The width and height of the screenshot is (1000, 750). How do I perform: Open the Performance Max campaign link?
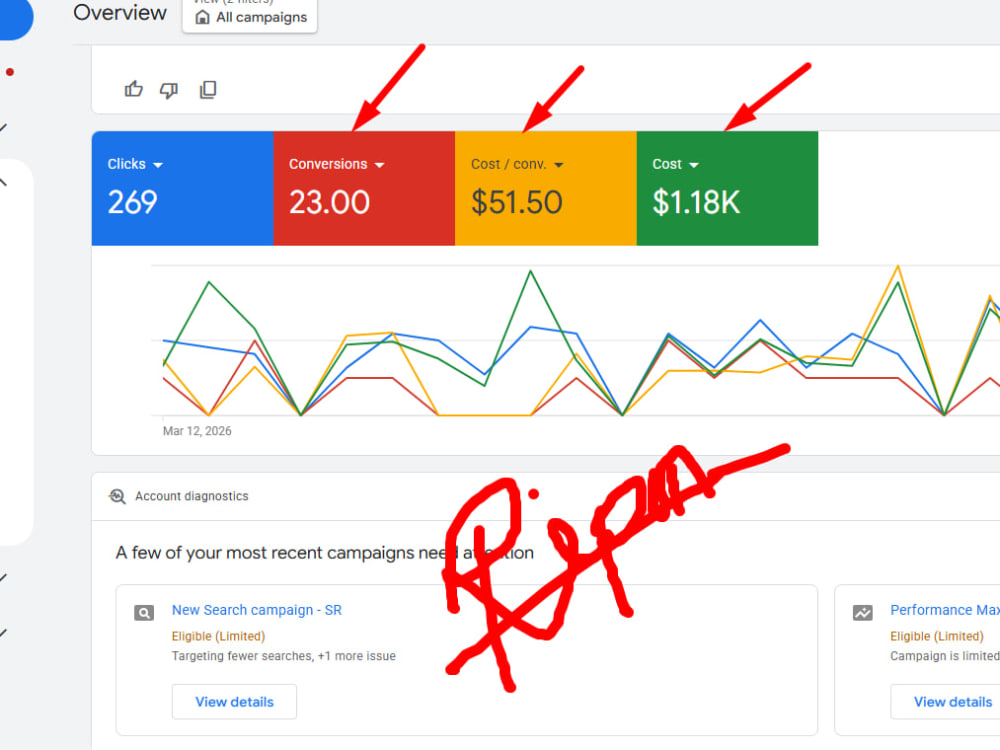[x=945, y=610]
